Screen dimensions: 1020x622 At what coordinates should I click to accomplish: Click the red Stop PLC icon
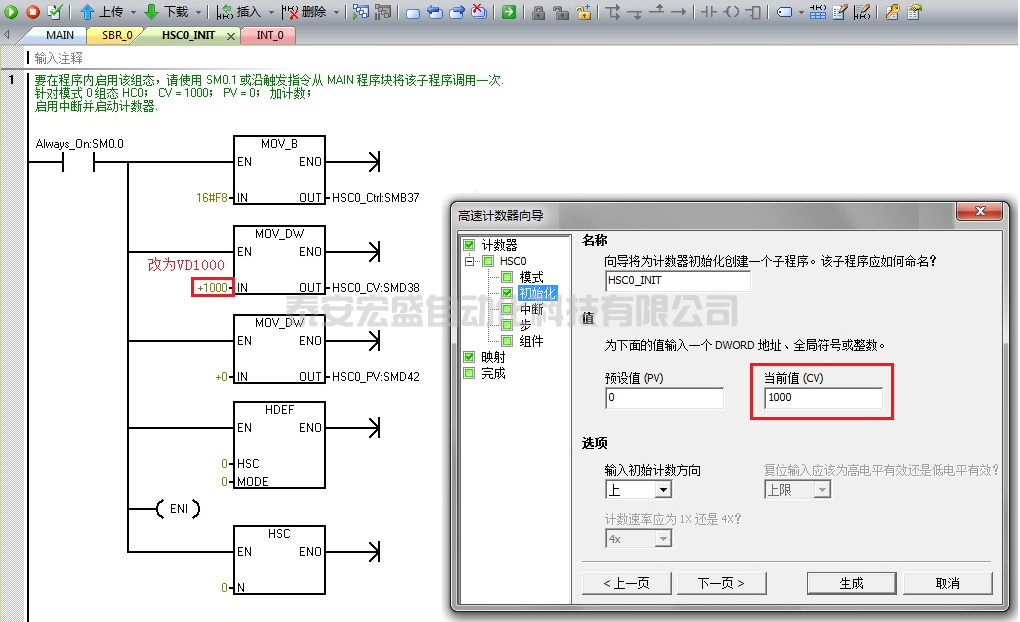point(32,12)
